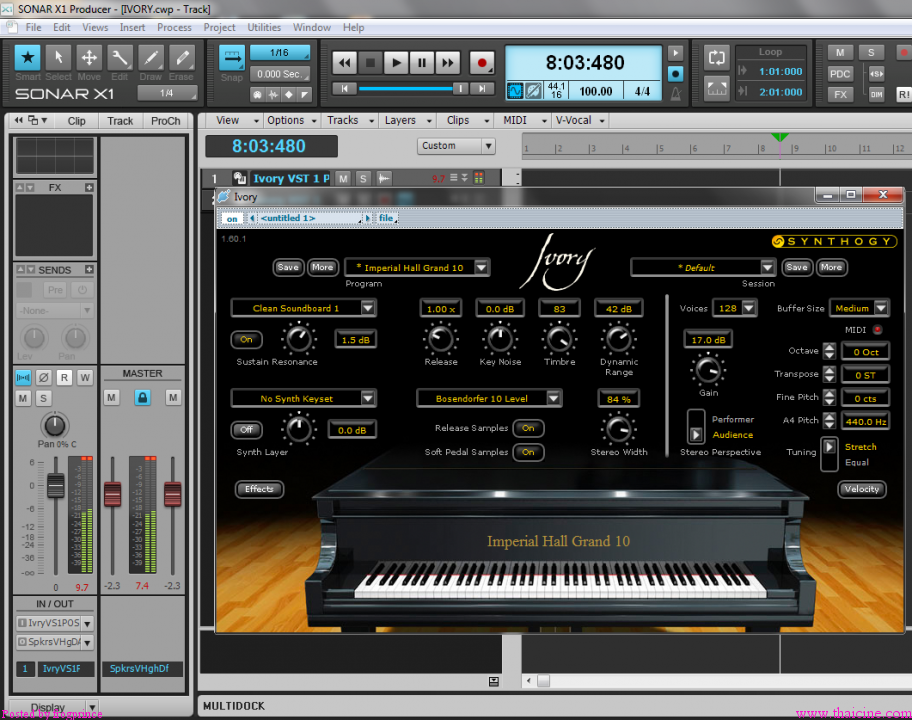Image resolution: width=912 pixels, height=720 pixels.
Task: Open Ivory Effects panel
Action: pyautogui.click(x=259, y=489)
